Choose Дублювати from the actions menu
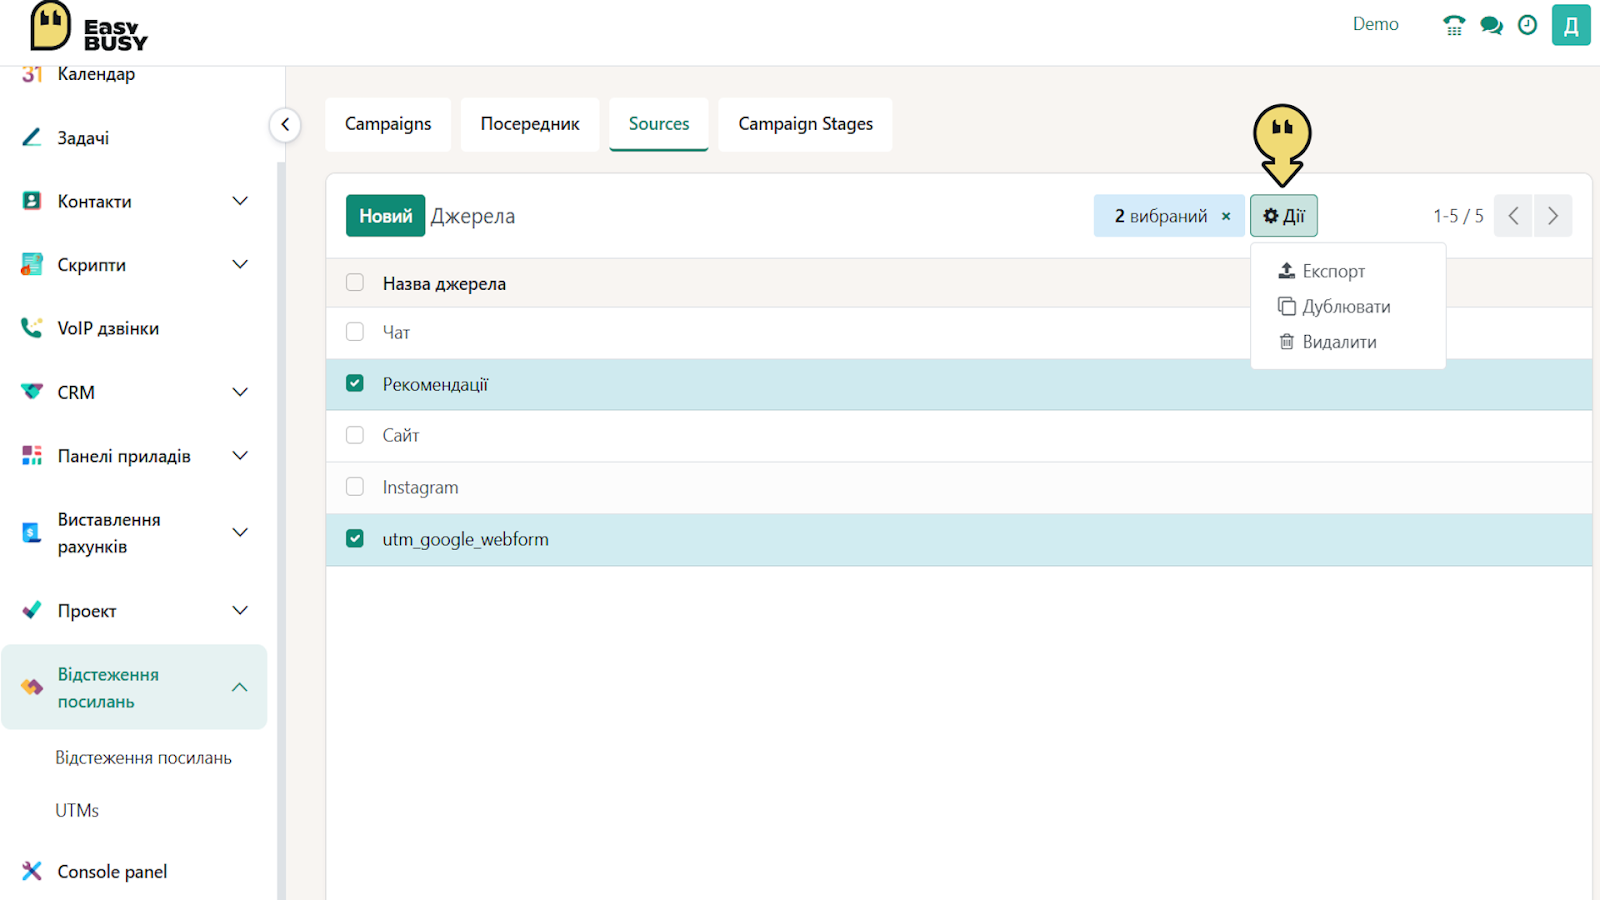Screen dimensions: 1600x900 click(x=1348, y=306)
